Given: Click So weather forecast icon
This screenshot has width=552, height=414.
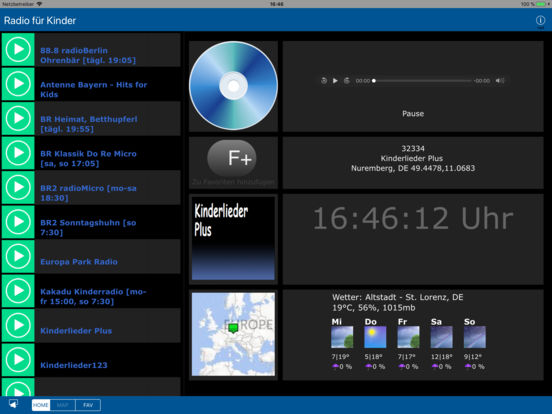Looking at the screenshot, I should [x=475, y=337].
